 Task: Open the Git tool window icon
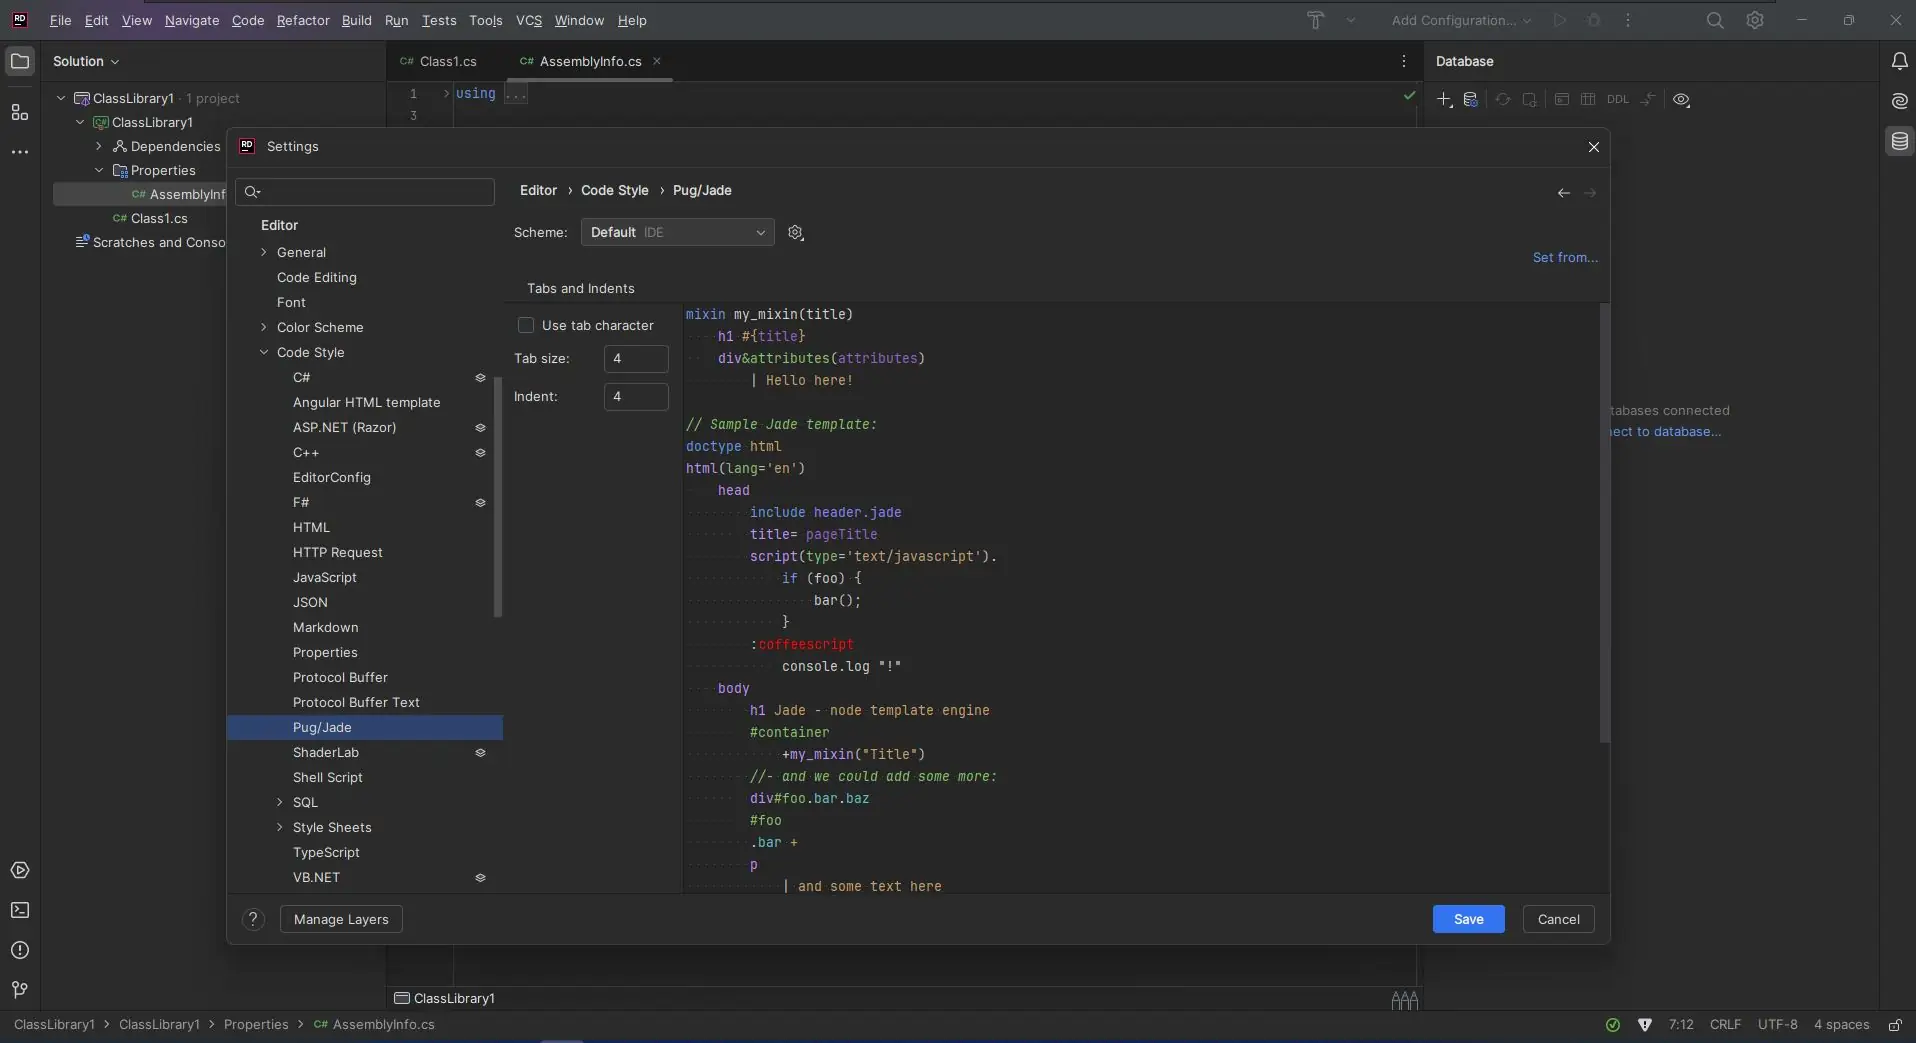click(x=20, y=990)
